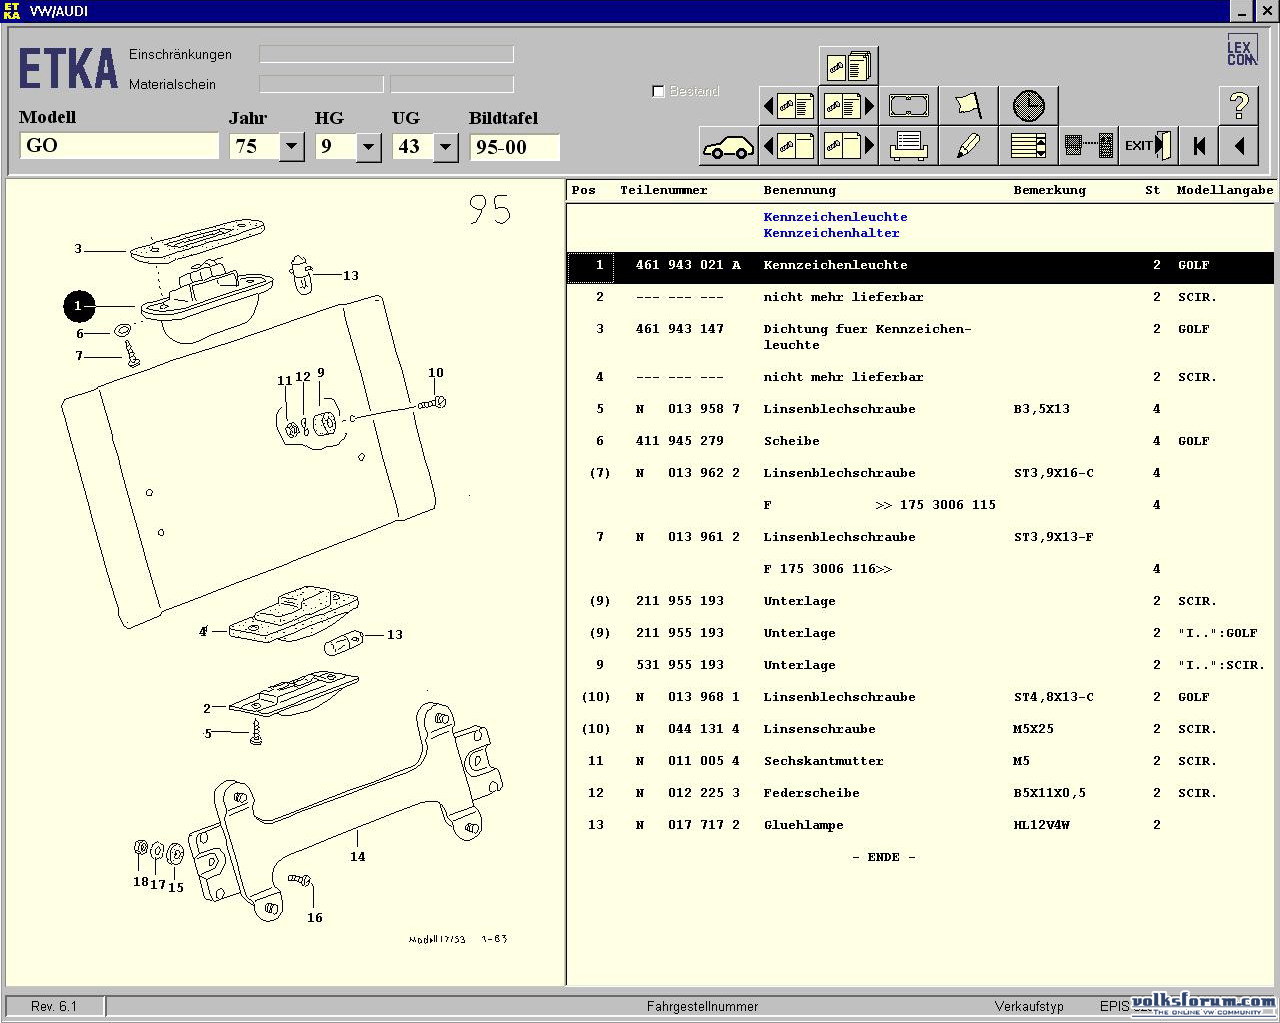
Task: Open the multi-page illustration overview icon
Action: pyautogui.click(x=848, y=66)
